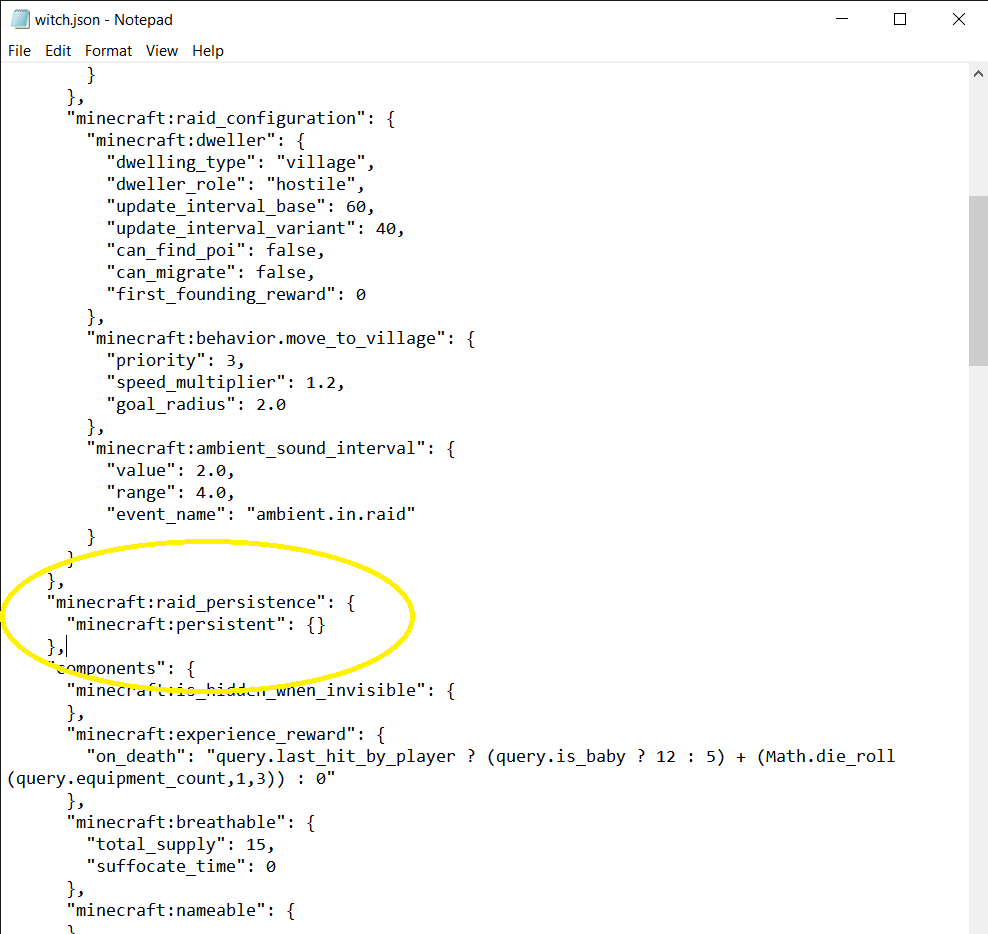Screen dimensions: 988x934
Task: Click the "minecraft:behavior.move_to_village" line
Action: pyautogui.click(x=281, y=338)
